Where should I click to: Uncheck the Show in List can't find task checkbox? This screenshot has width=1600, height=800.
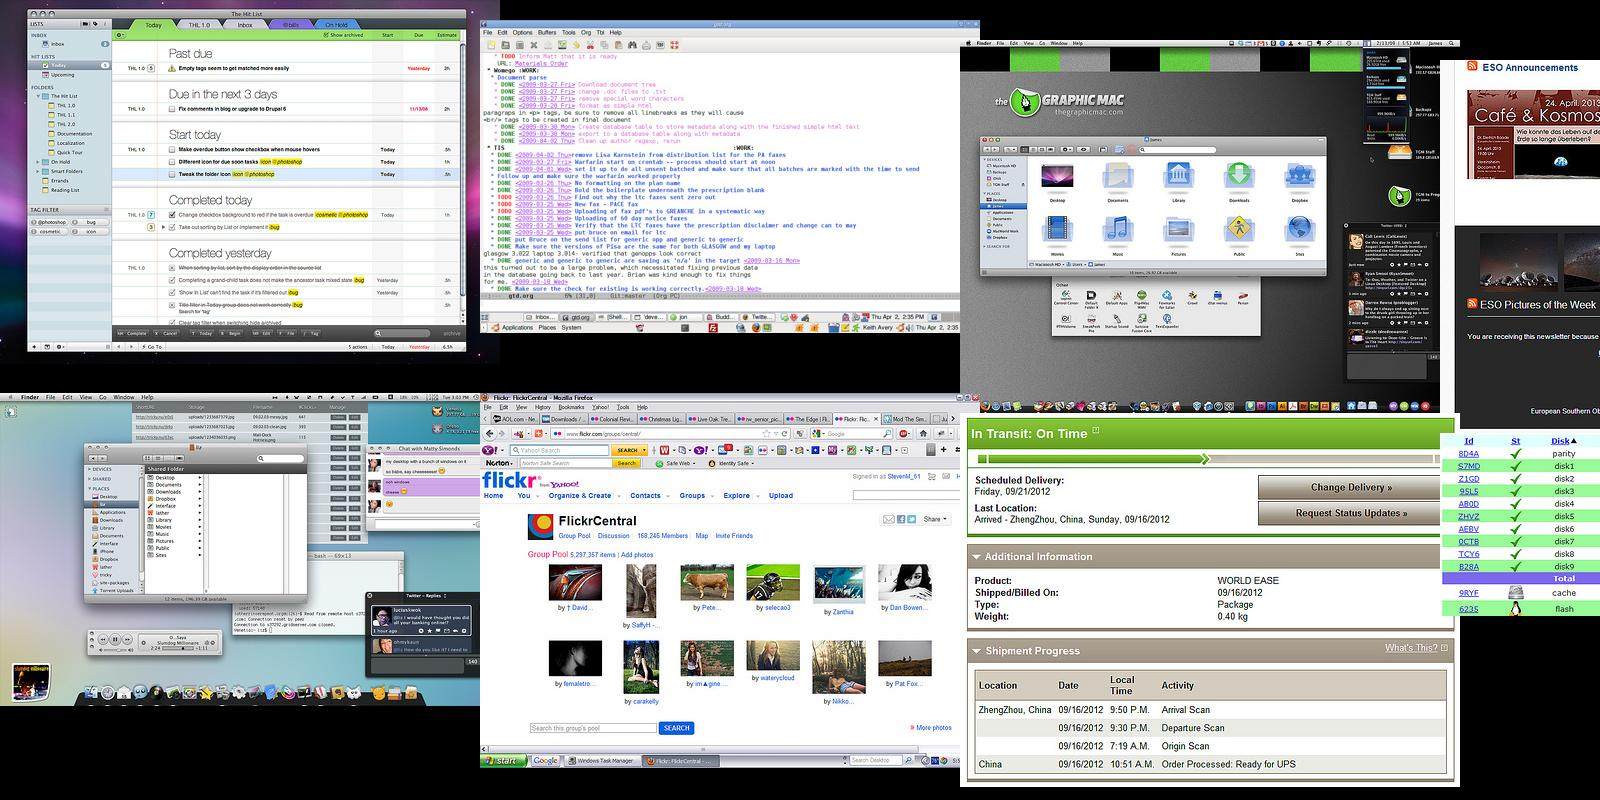pos(172,293)
